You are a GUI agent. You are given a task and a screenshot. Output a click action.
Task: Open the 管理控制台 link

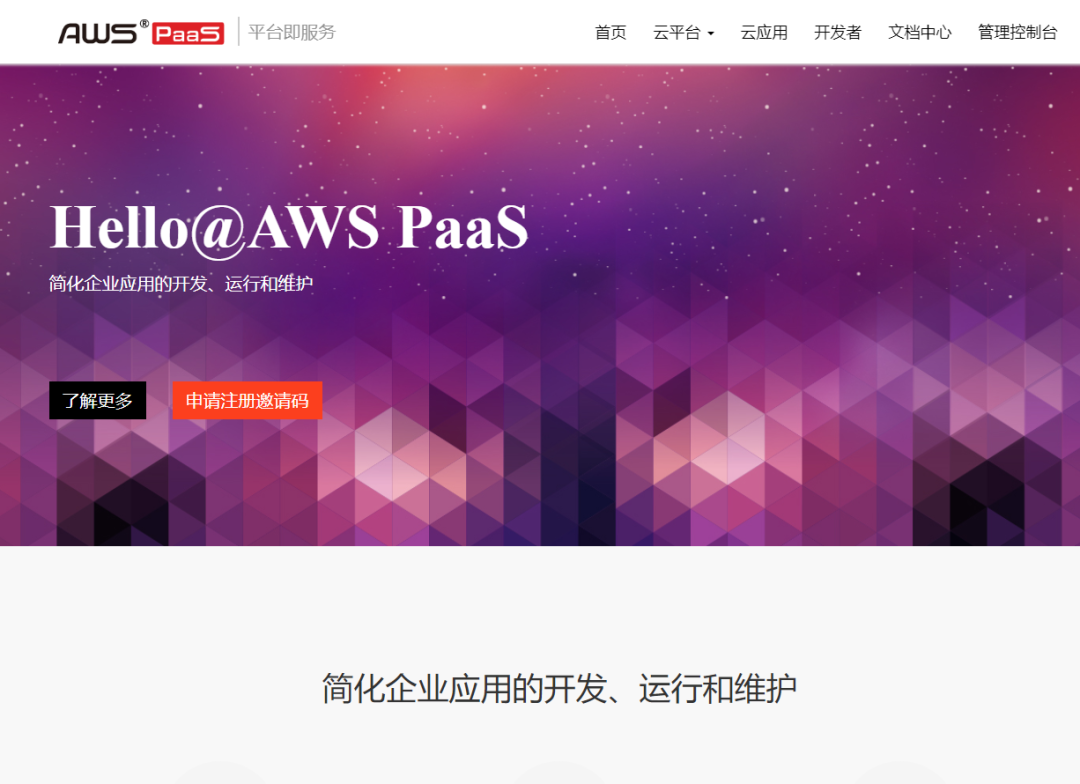[x=1017, y=32]
